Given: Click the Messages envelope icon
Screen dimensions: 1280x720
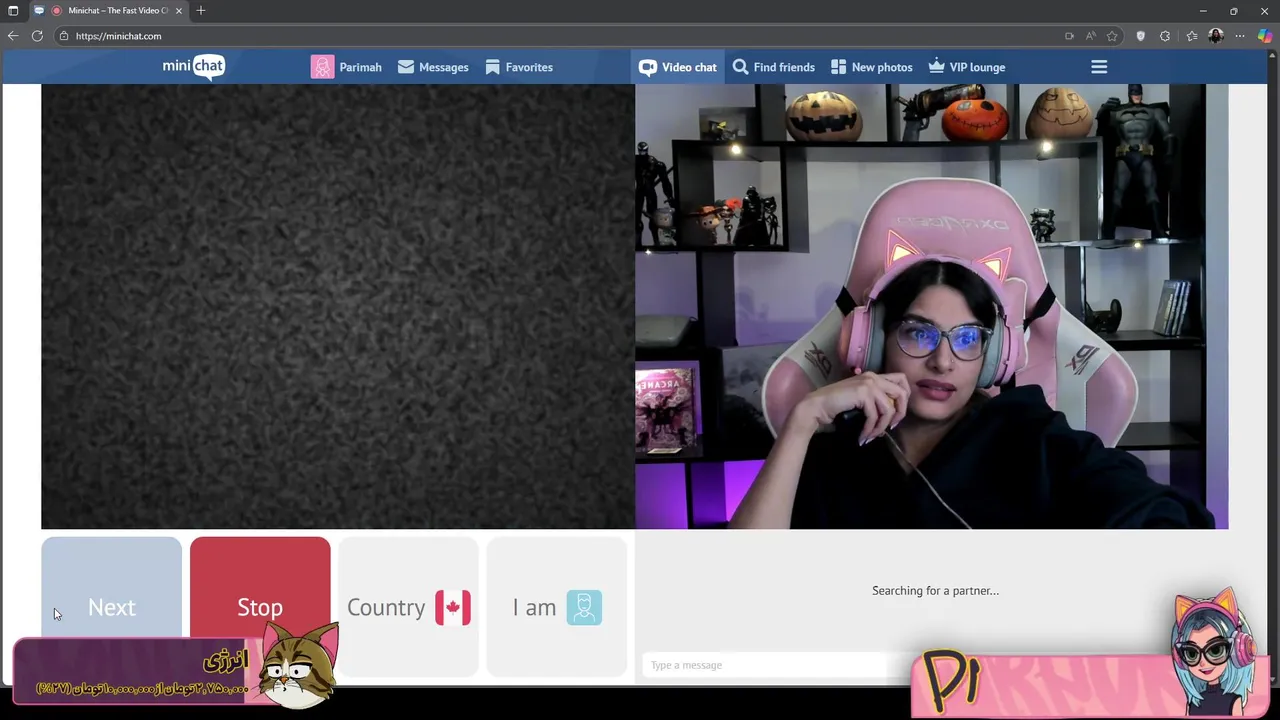Looking at the screenshot, I should point(406,67).
